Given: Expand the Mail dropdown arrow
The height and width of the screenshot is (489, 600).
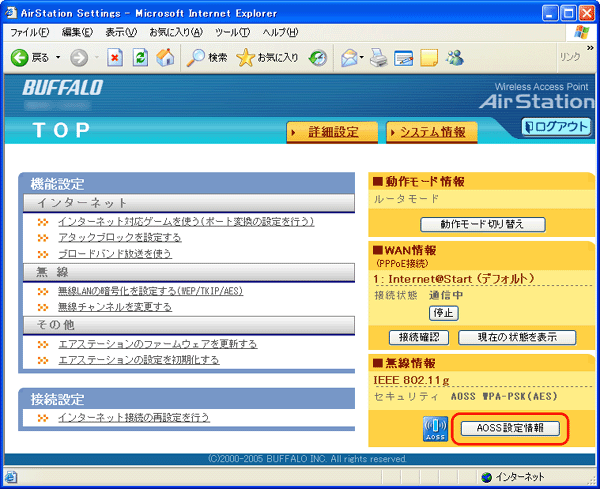Looking at the screenshot, I should coord(362,58).
